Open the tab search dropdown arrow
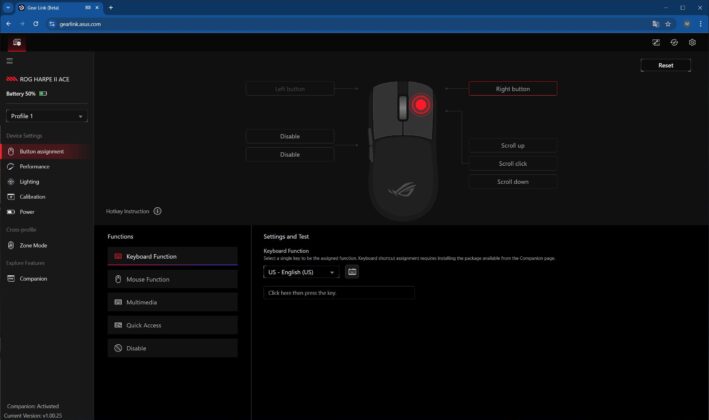 click(x=8, y=8)
